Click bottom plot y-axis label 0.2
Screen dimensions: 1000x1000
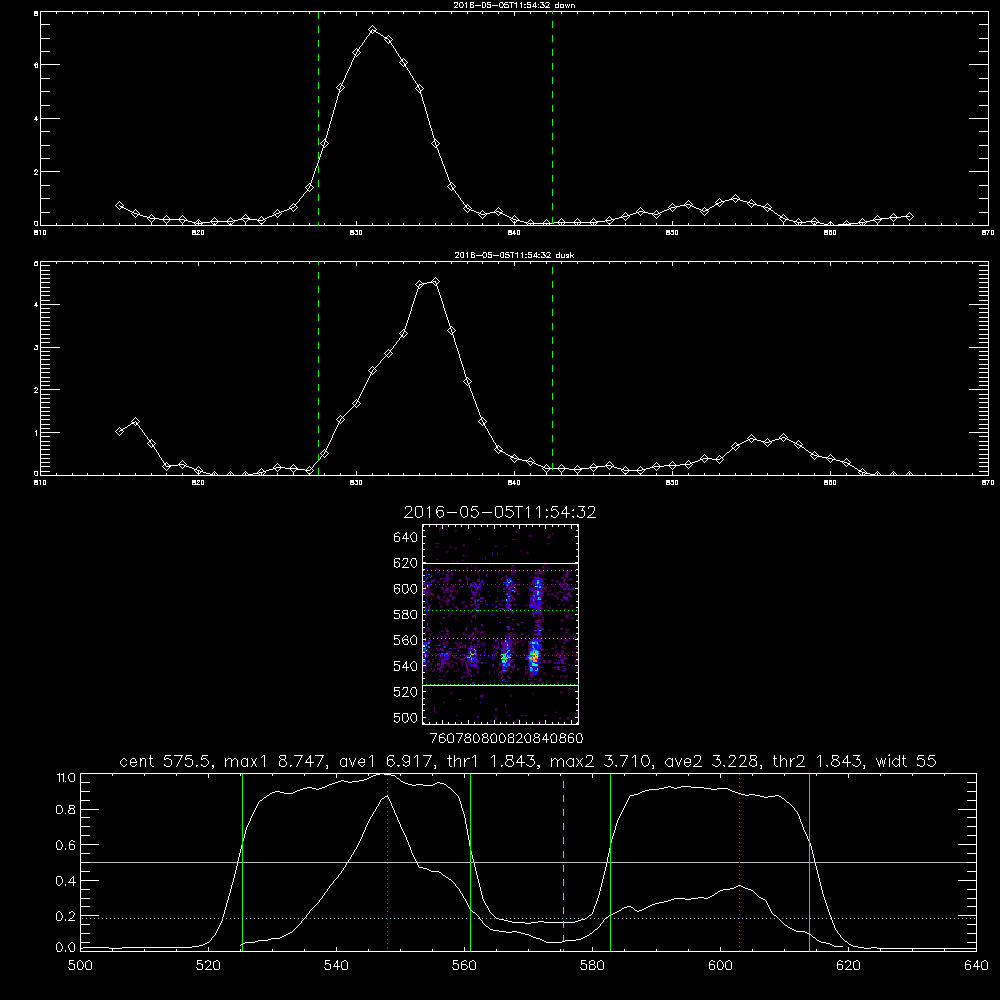click(x=65, y=916)
